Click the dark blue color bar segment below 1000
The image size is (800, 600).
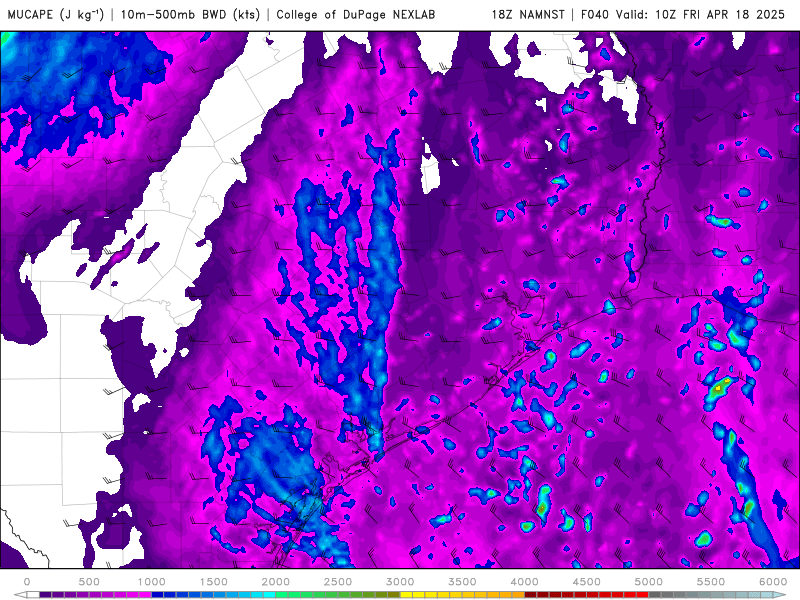tap(157, 595)
